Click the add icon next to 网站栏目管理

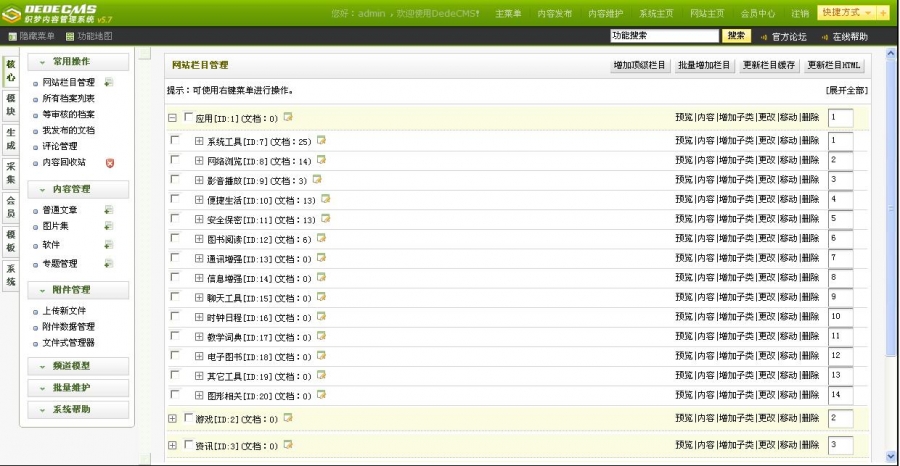109,82
